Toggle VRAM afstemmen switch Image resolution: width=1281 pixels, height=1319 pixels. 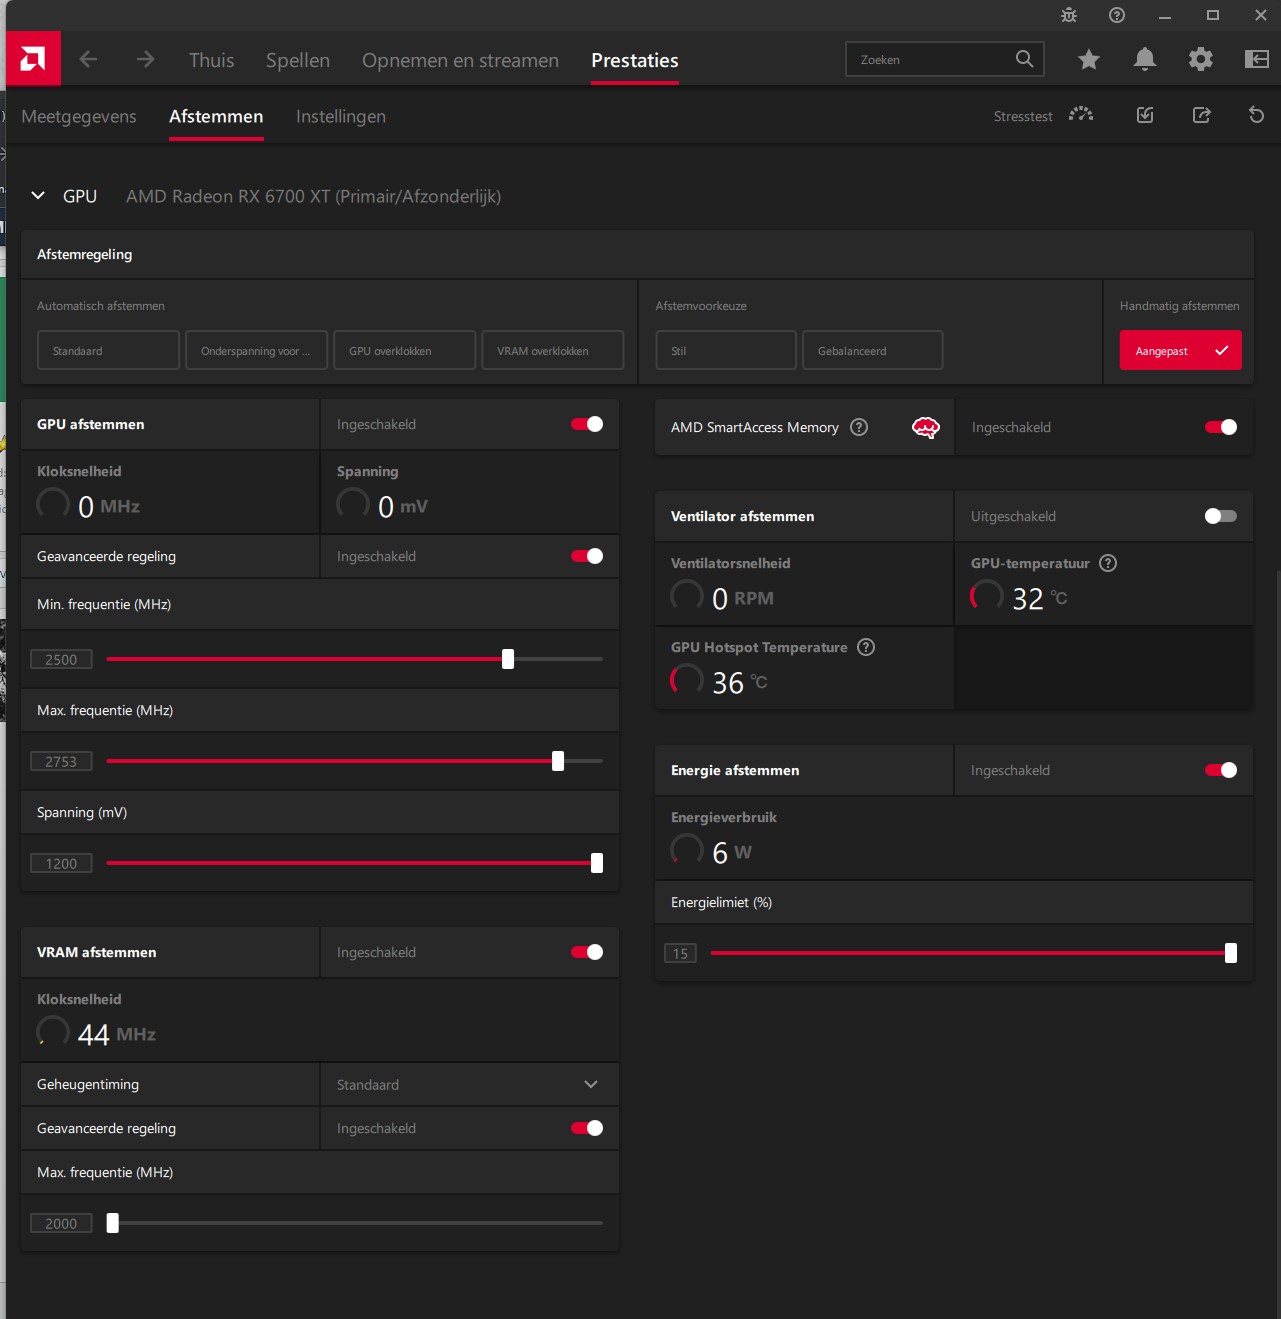pyautogui.click(x=587, y=952)
